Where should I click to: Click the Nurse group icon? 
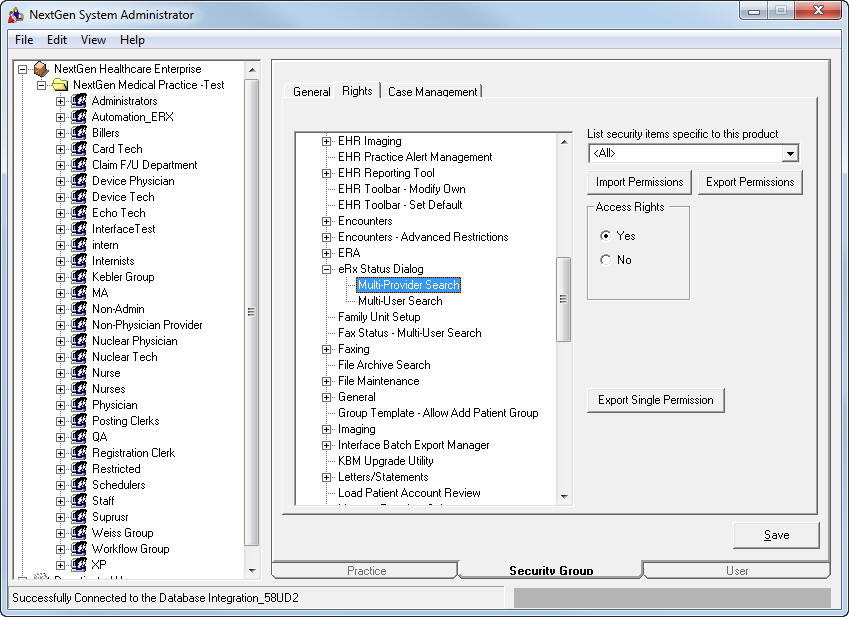79,373
